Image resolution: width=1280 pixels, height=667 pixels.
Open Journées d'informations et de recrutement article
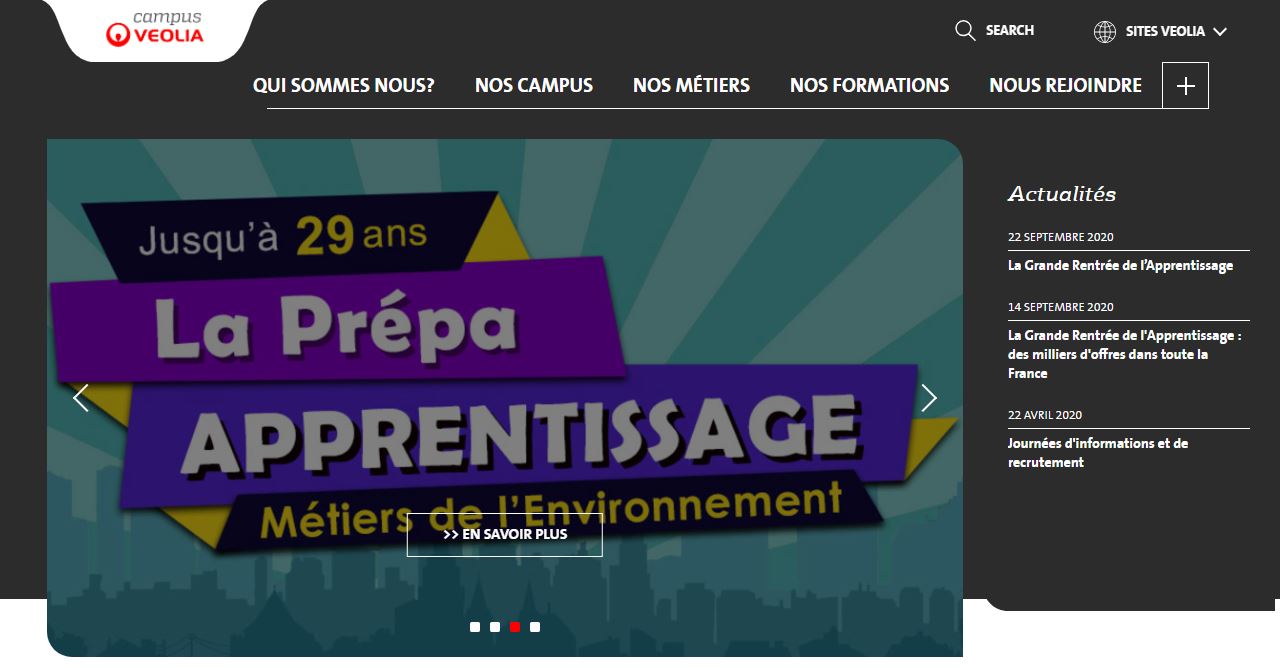[x=1098, y=452]
